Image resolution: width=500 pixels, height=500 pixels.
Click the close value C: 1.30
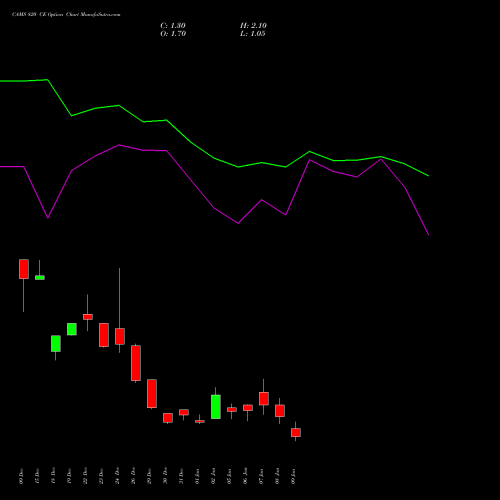[173, 26]
